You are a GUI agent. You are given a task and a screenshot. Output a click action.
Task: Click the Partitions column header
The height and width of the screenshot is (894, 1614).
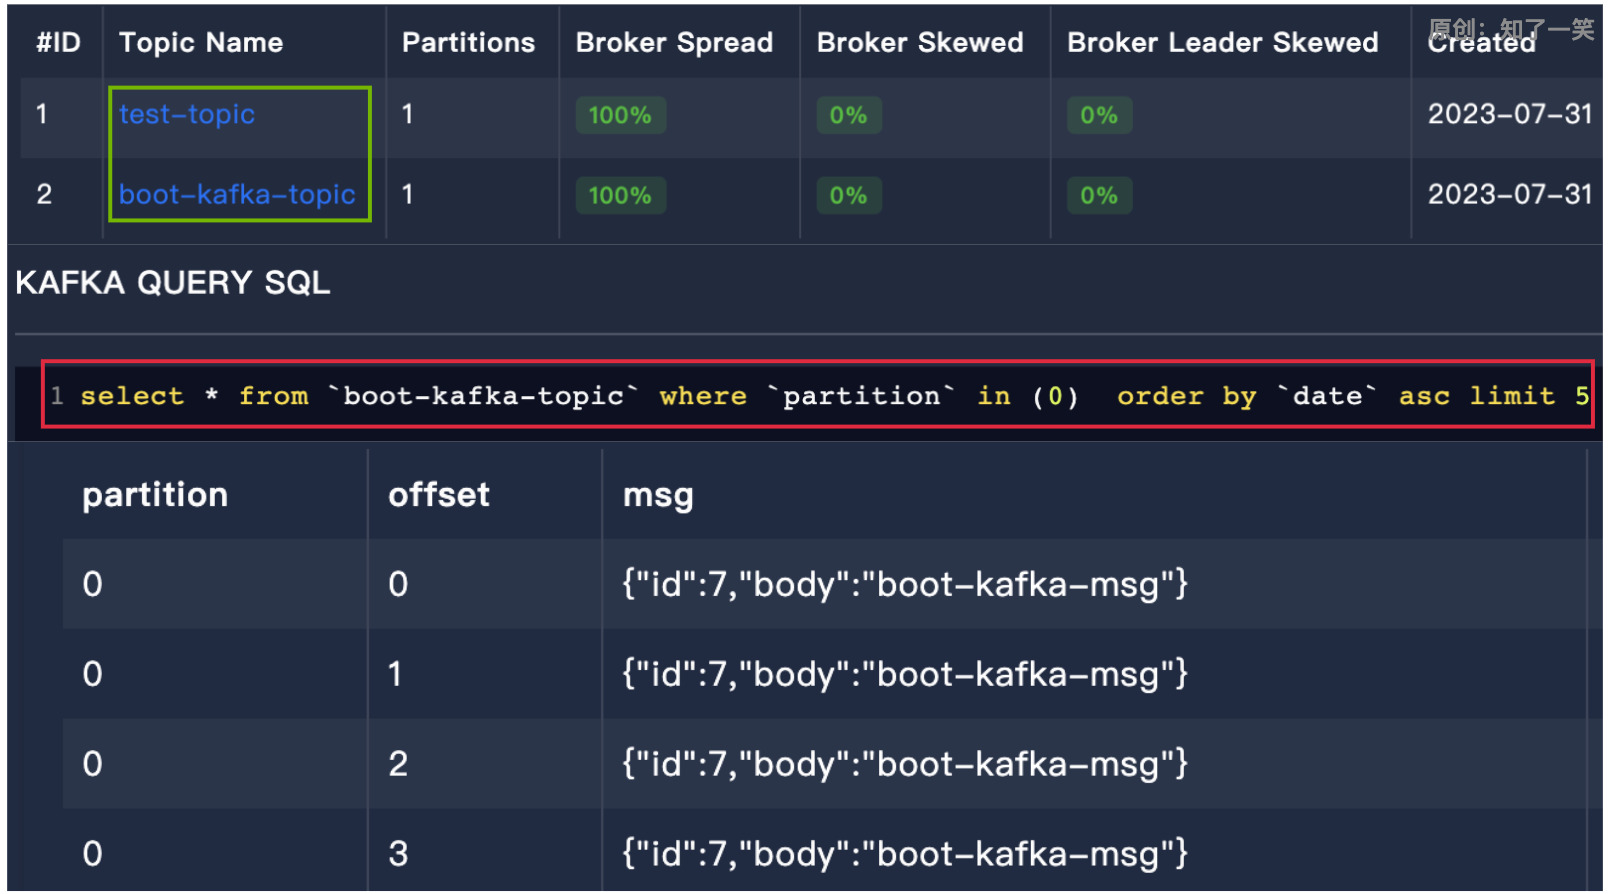tap(468, 42)
